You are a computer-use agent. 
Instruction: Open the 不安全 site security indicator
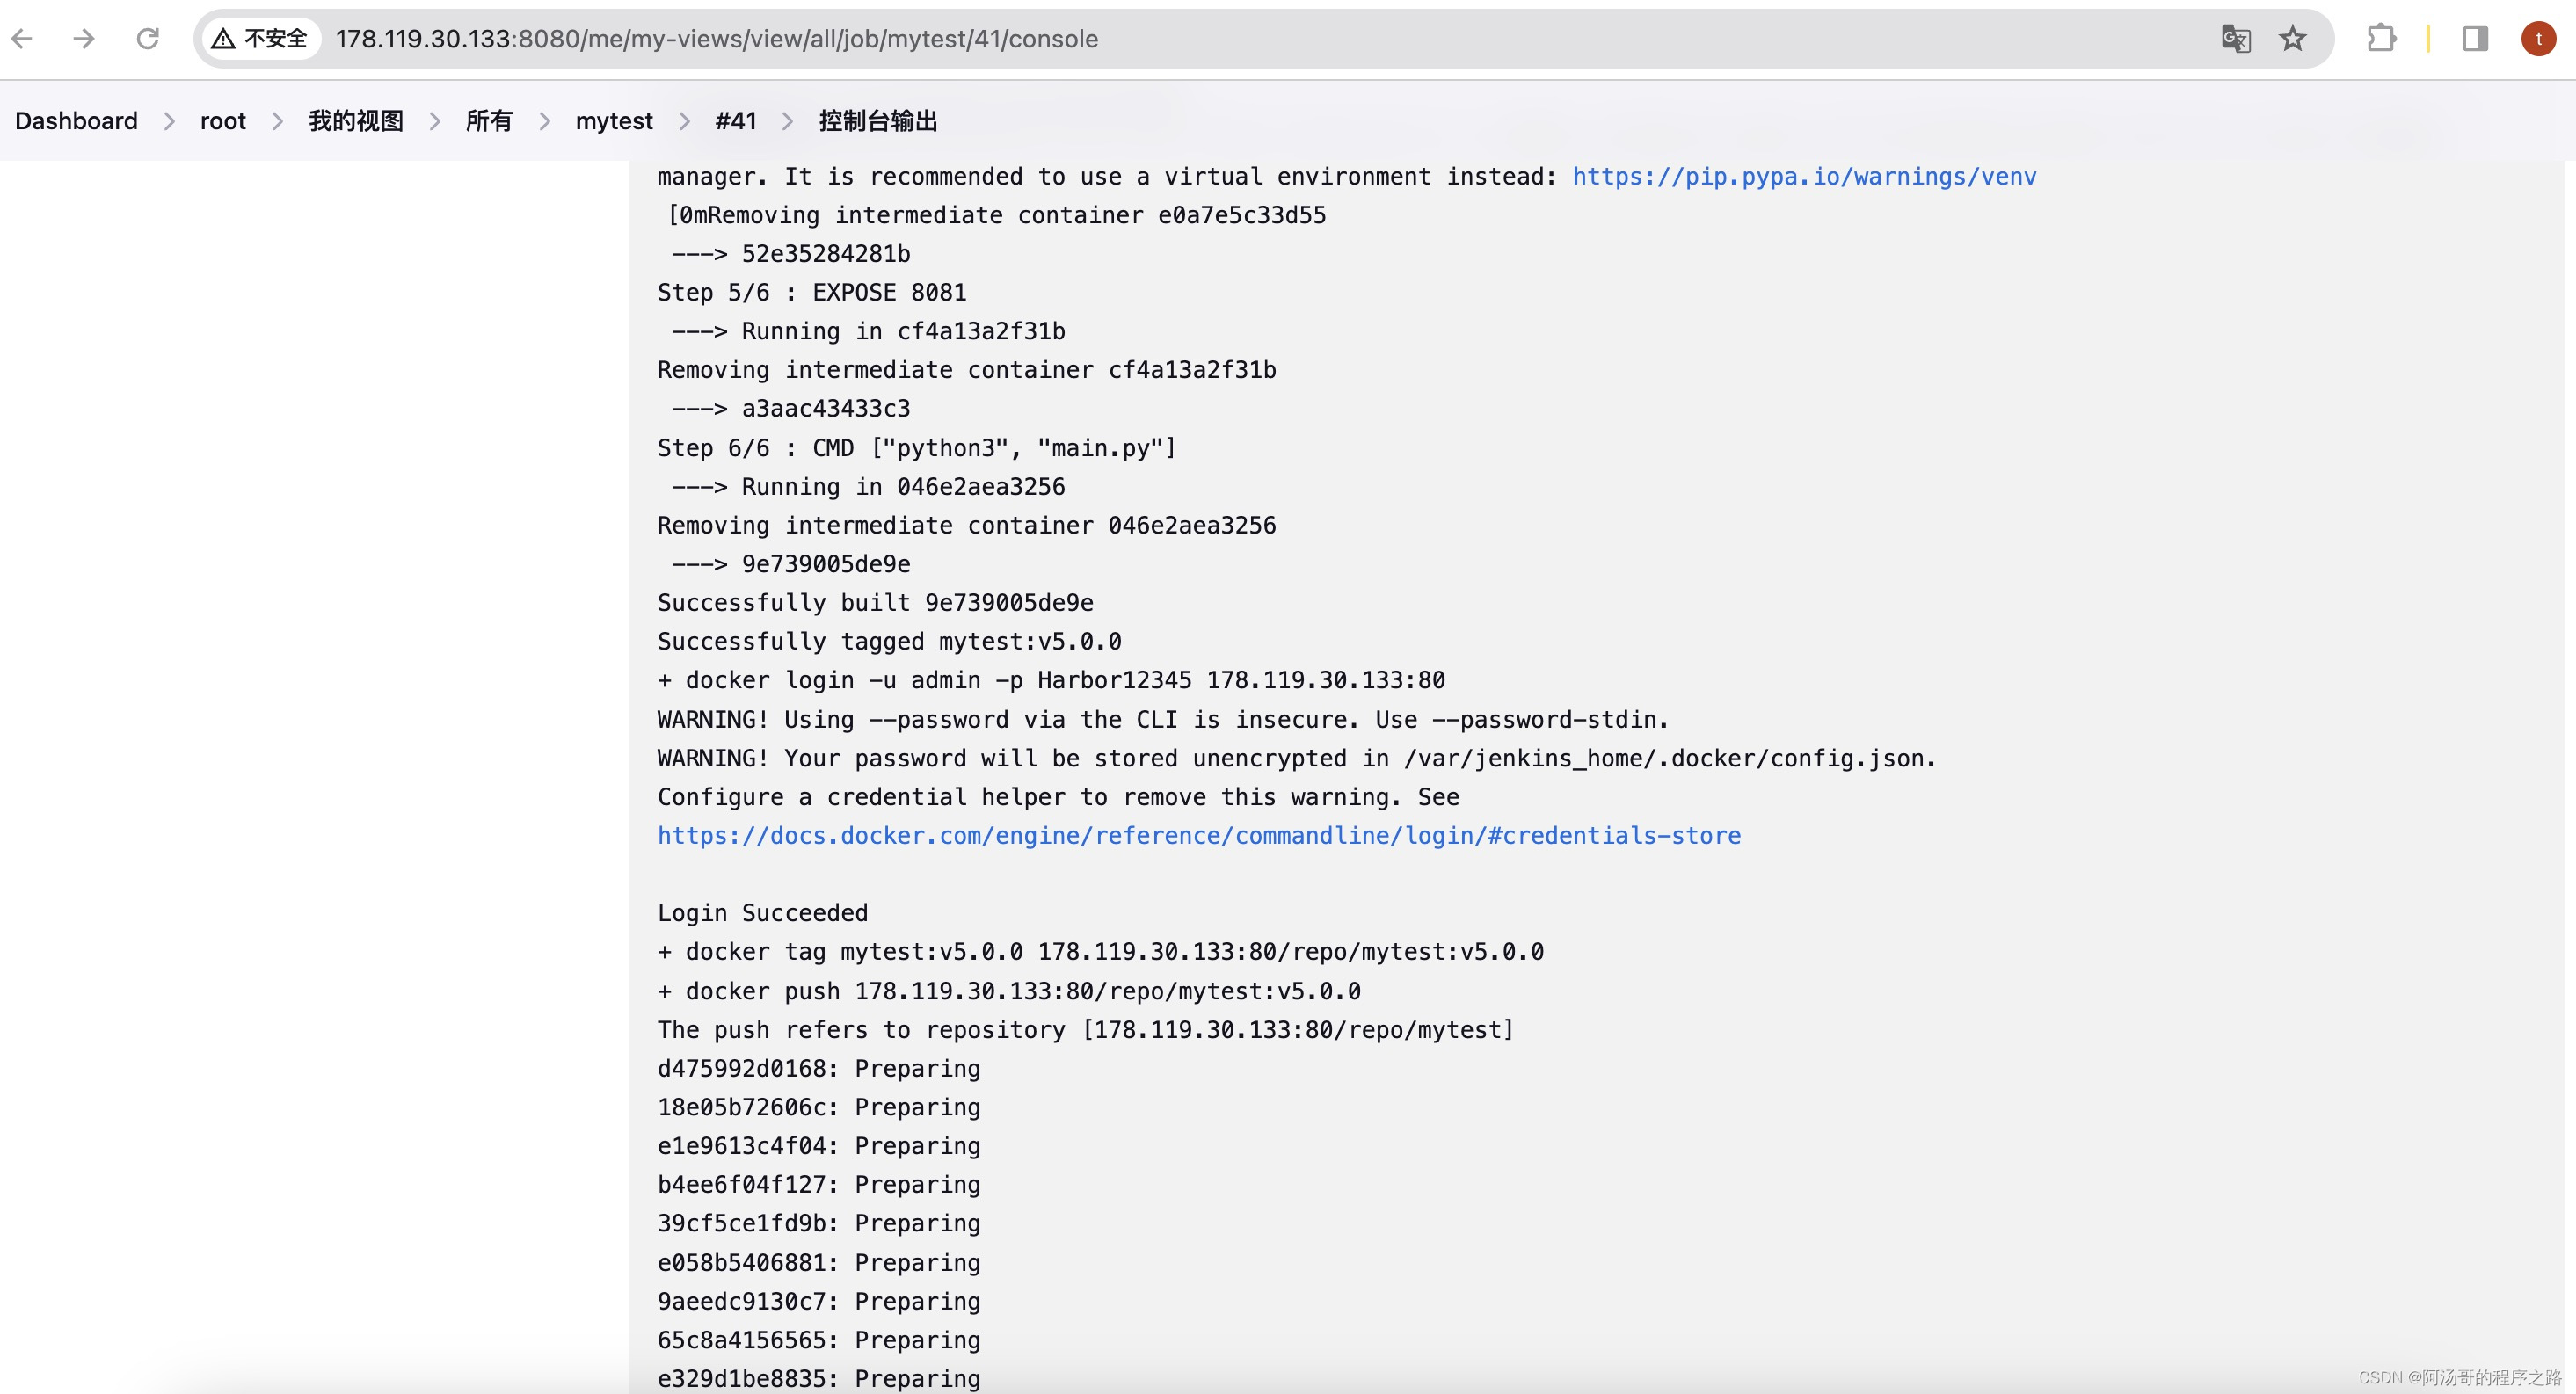261,39
